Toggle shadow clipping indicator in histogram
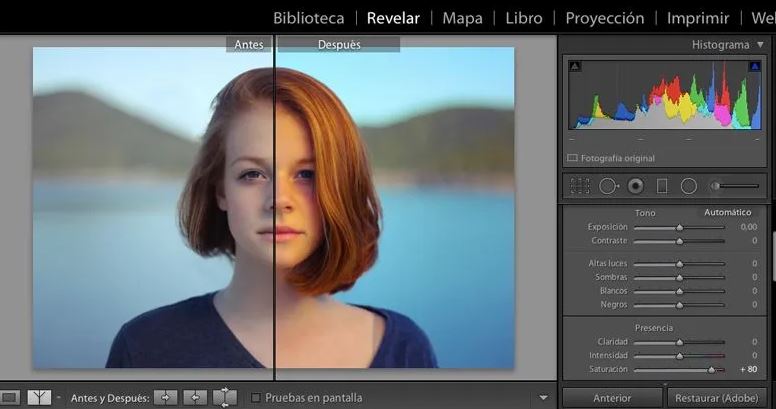 (x=575, y=67)
